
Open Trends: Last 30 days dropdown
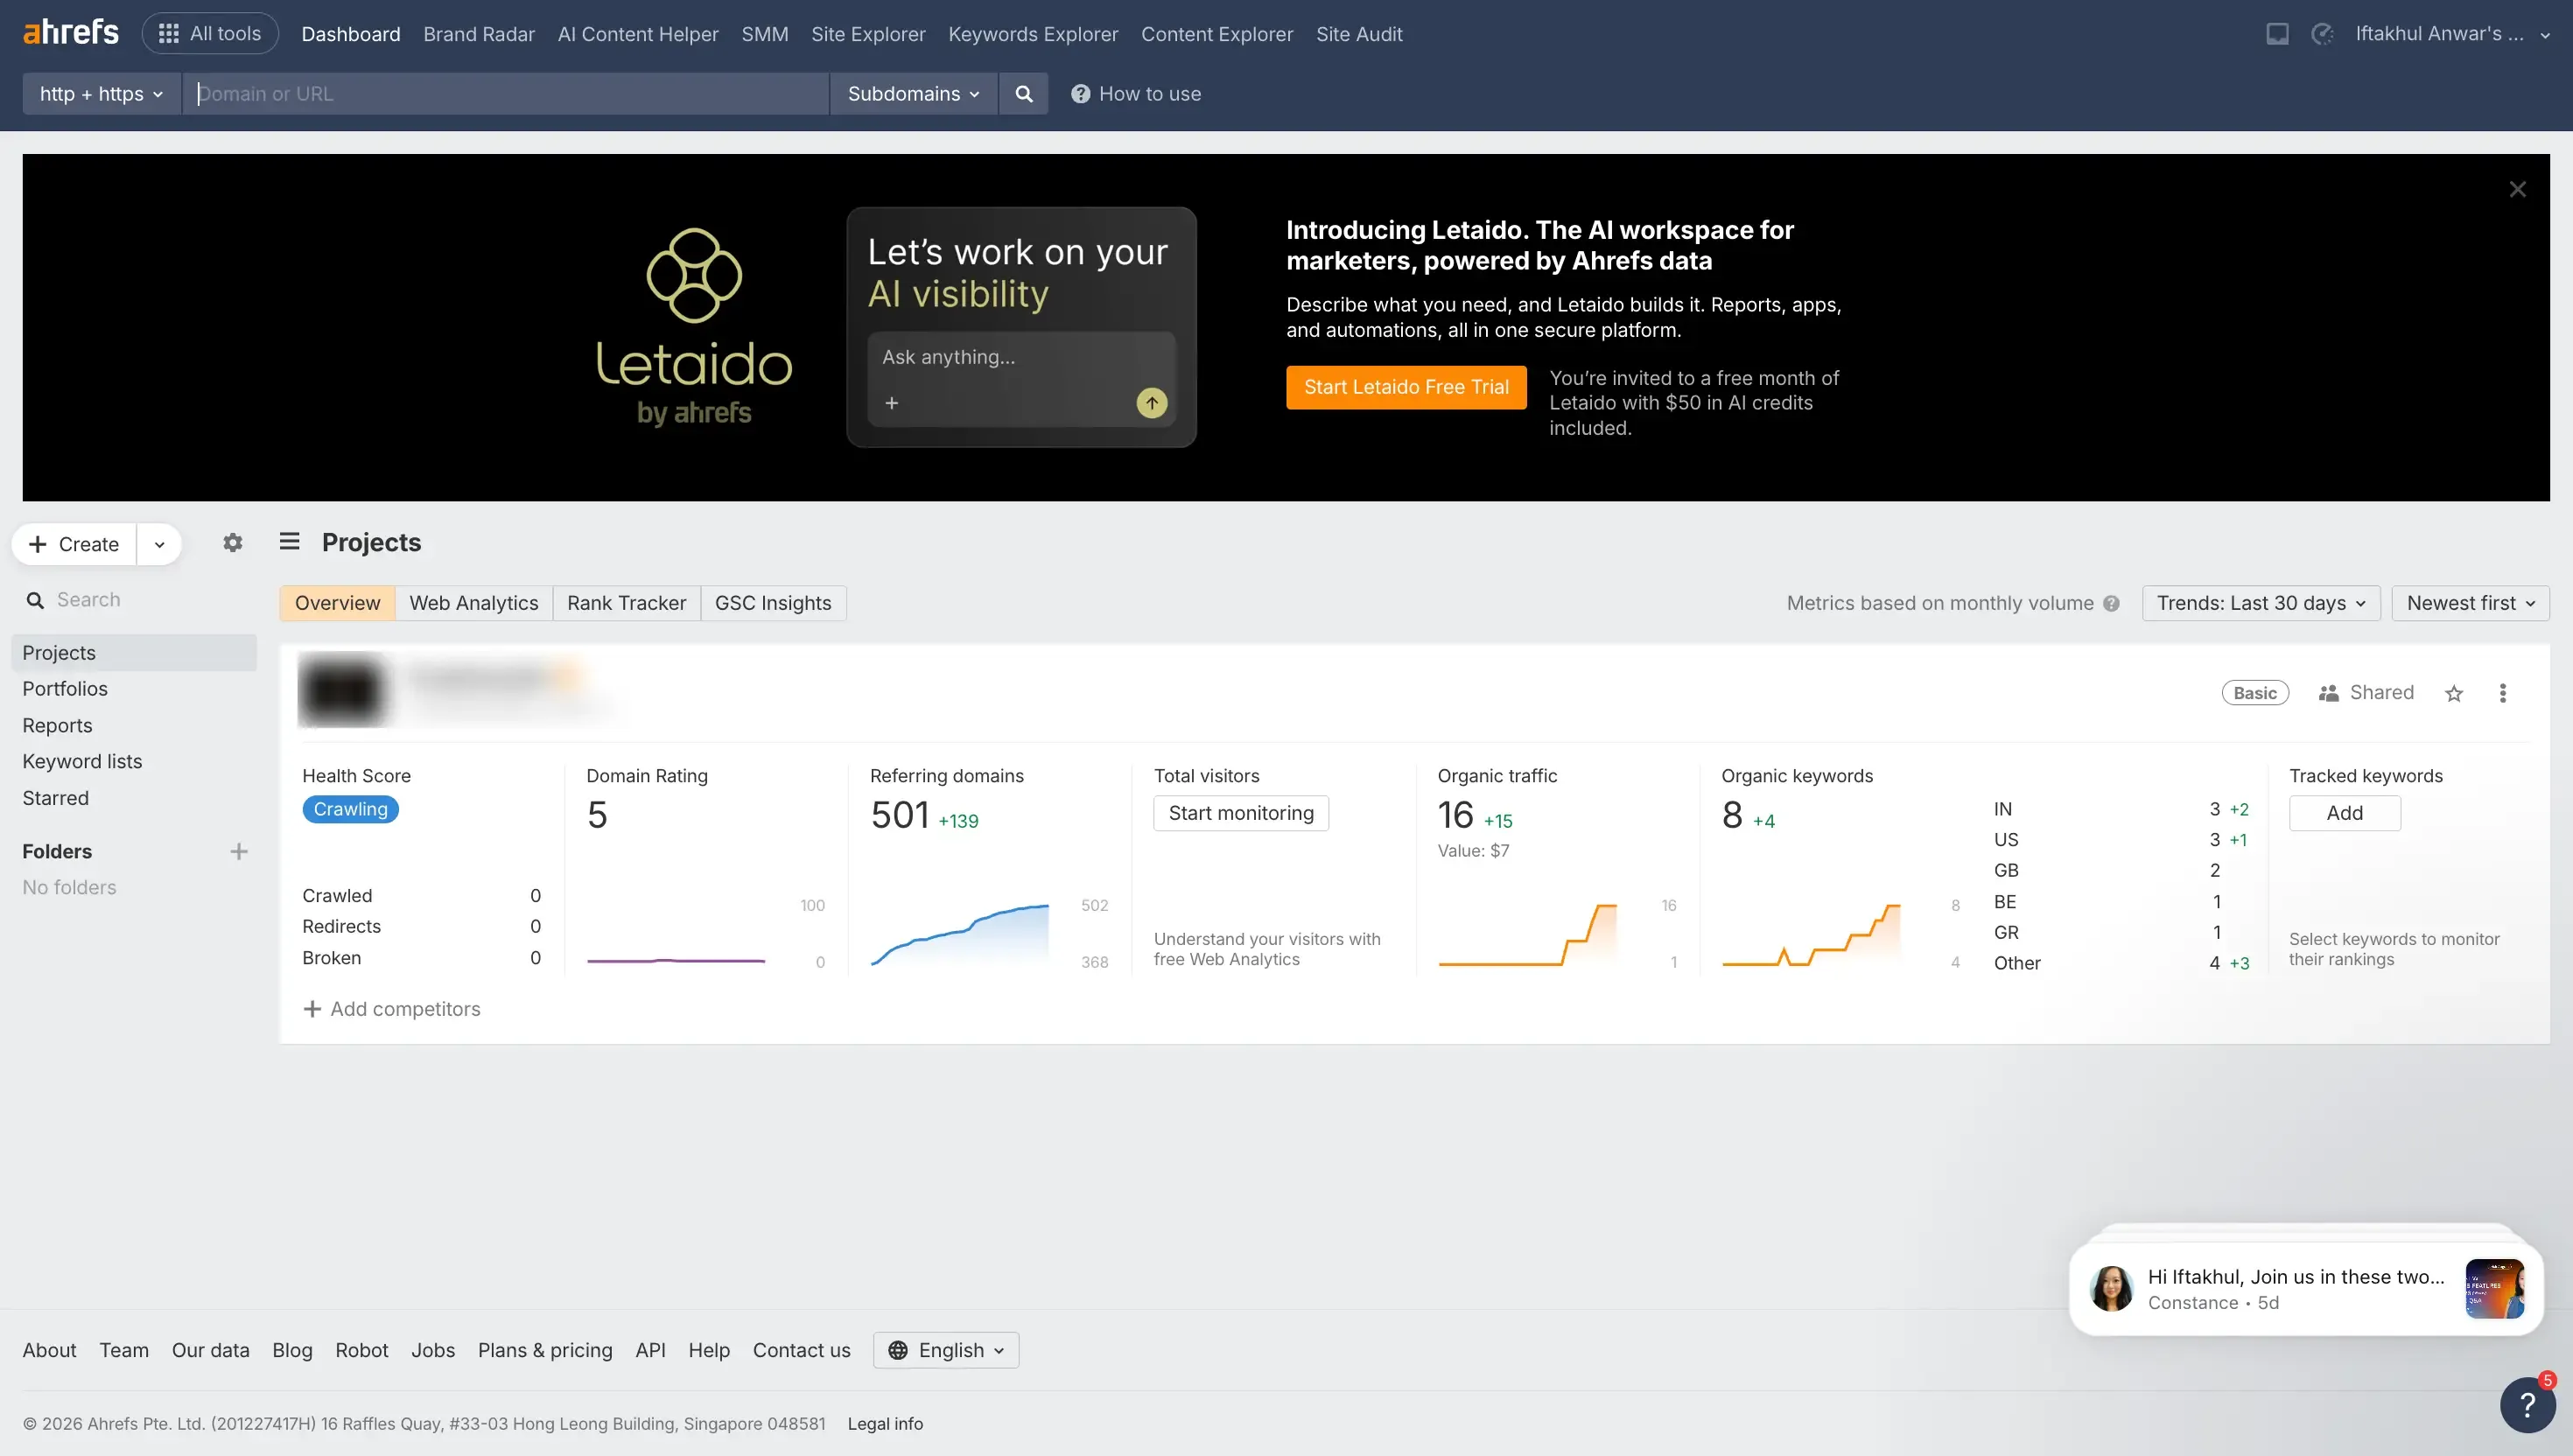coord(2260,603)
